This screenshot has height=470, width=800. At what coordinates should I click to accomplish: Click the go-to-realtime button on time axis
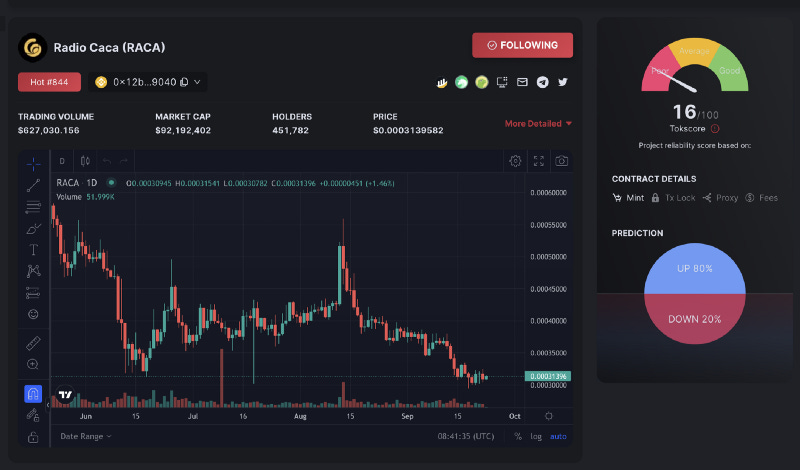[x=548, y=416]
